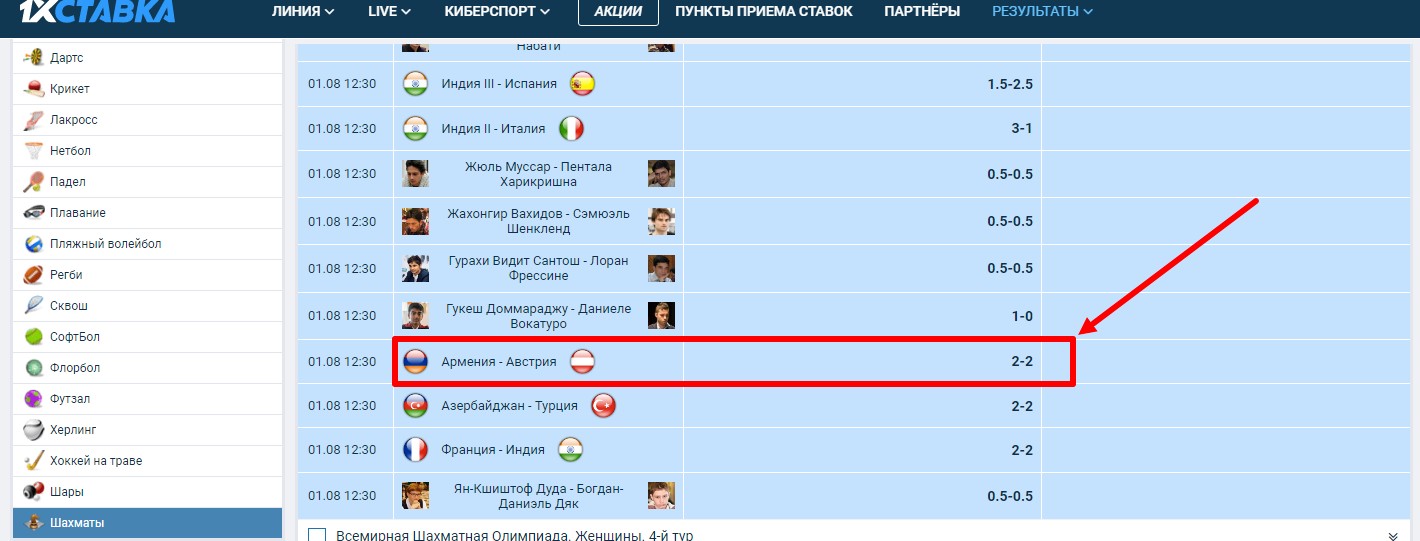Expand the LIVE dropdown menu

tap(389, 12)
